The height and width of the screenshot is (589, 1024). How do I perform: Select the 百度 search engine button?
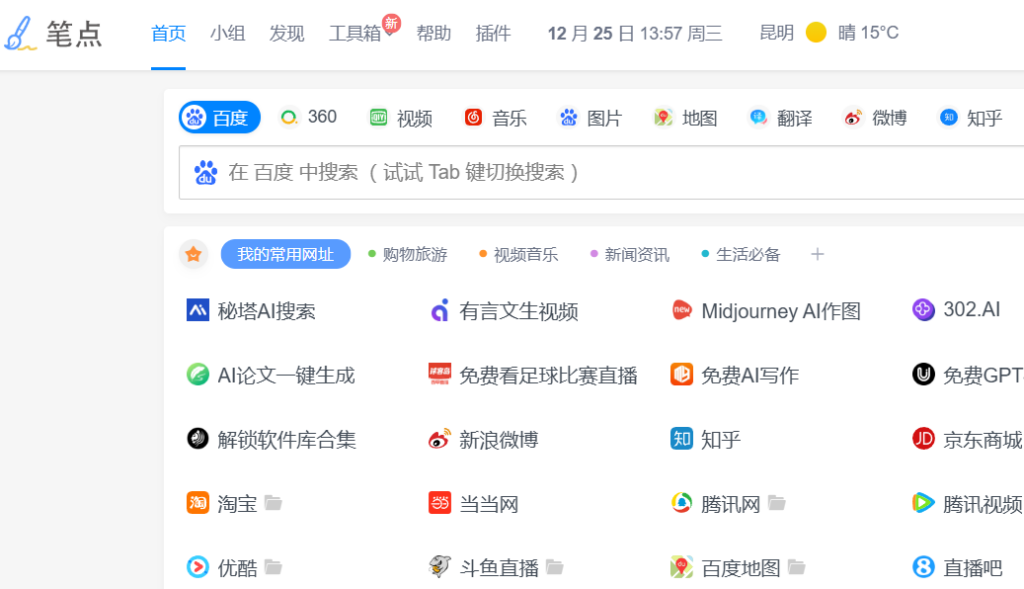[x=219, y=118]
